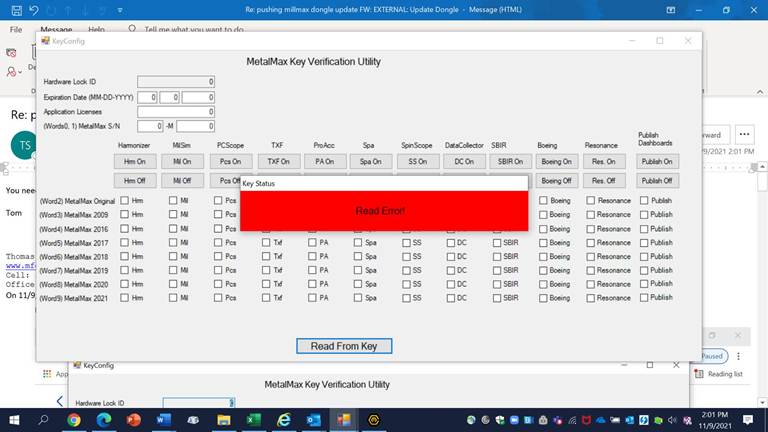Open the more actions ellipsis in the message header

744,134
